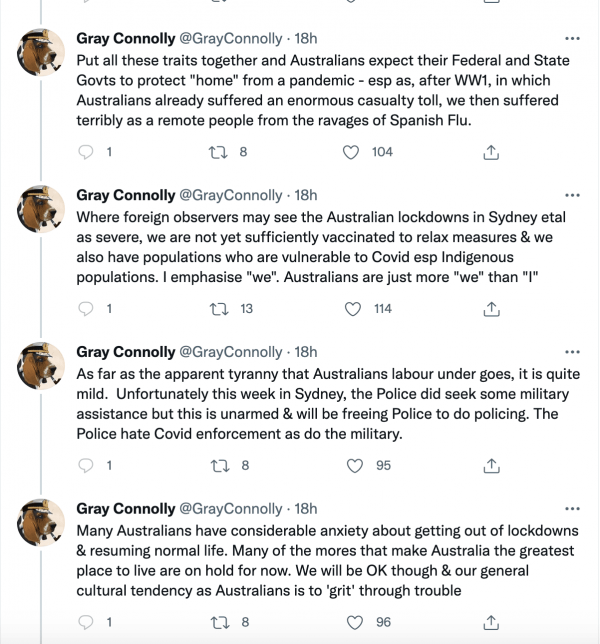This screenshot has width=600, height=644.
Task: Reply to the Spanish Flu tweet
Action: (85, 152)
